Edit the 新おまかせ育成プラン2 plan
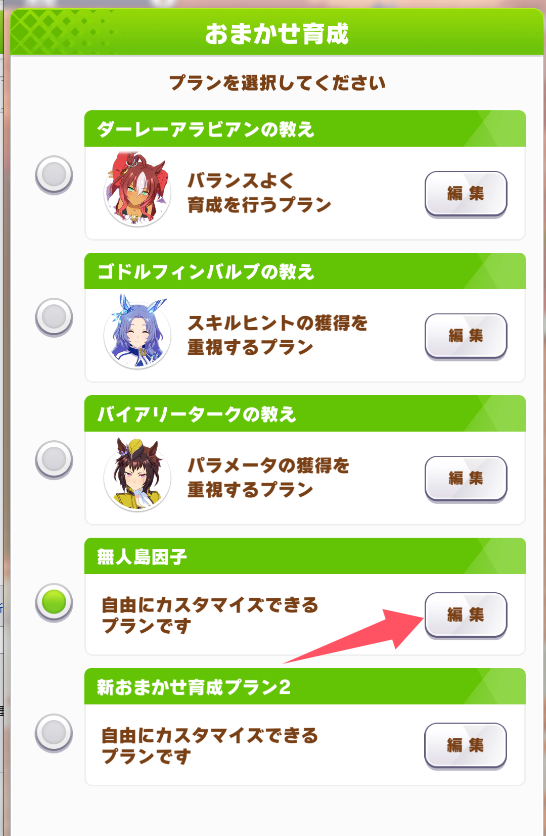The height and width of the screenshot is (836, 546). (x=465, y=745)
